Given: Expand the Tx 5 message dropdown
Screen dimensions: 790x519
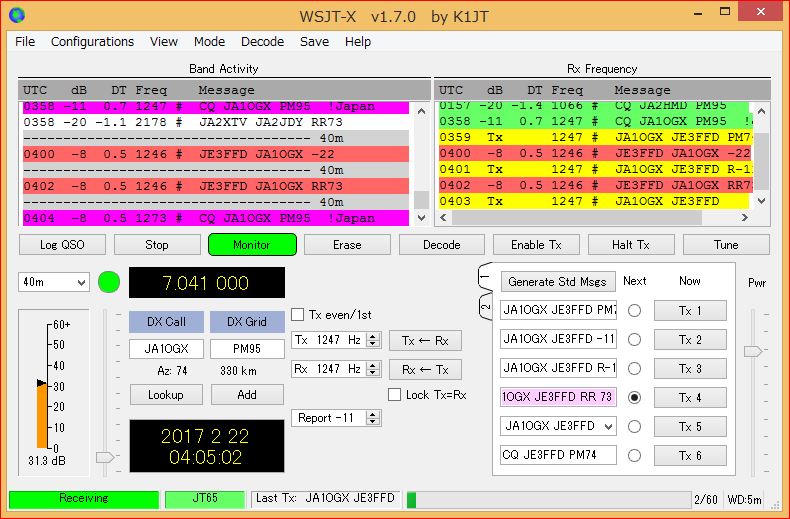Looking at the screenshot, I should point(608,426).
